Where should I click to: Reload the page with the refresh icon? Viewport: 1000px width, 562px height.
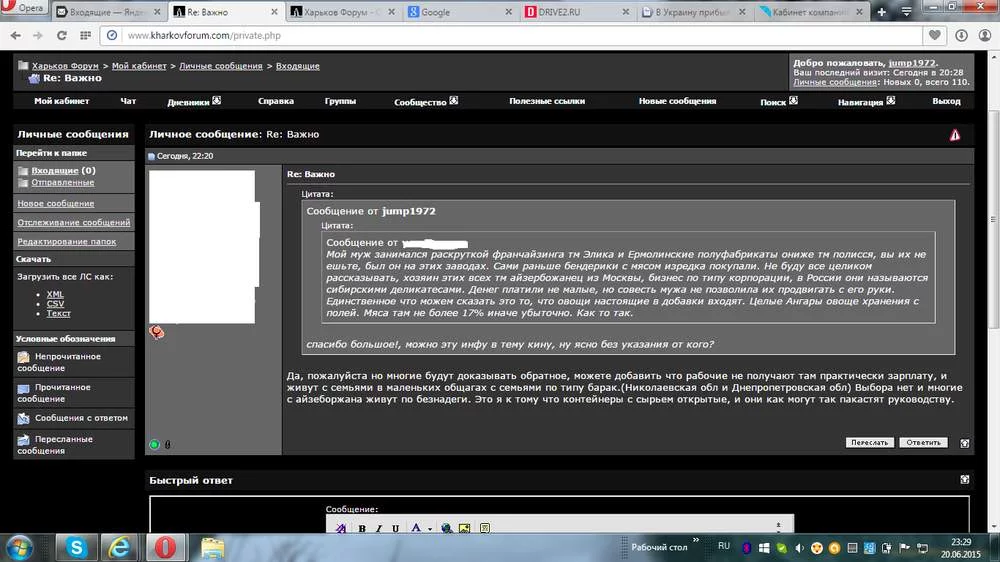pos(62,36)
